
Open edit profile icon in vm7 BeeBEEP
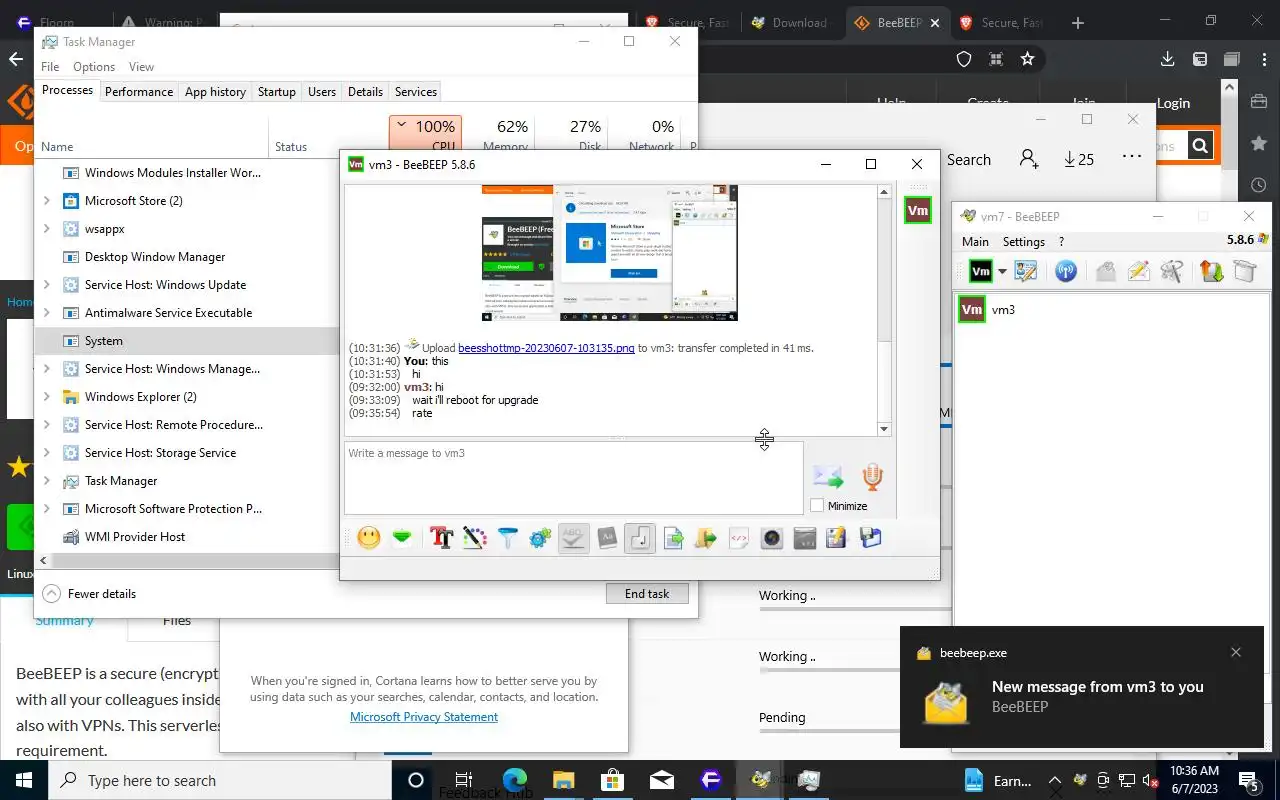click(1026, 271)
